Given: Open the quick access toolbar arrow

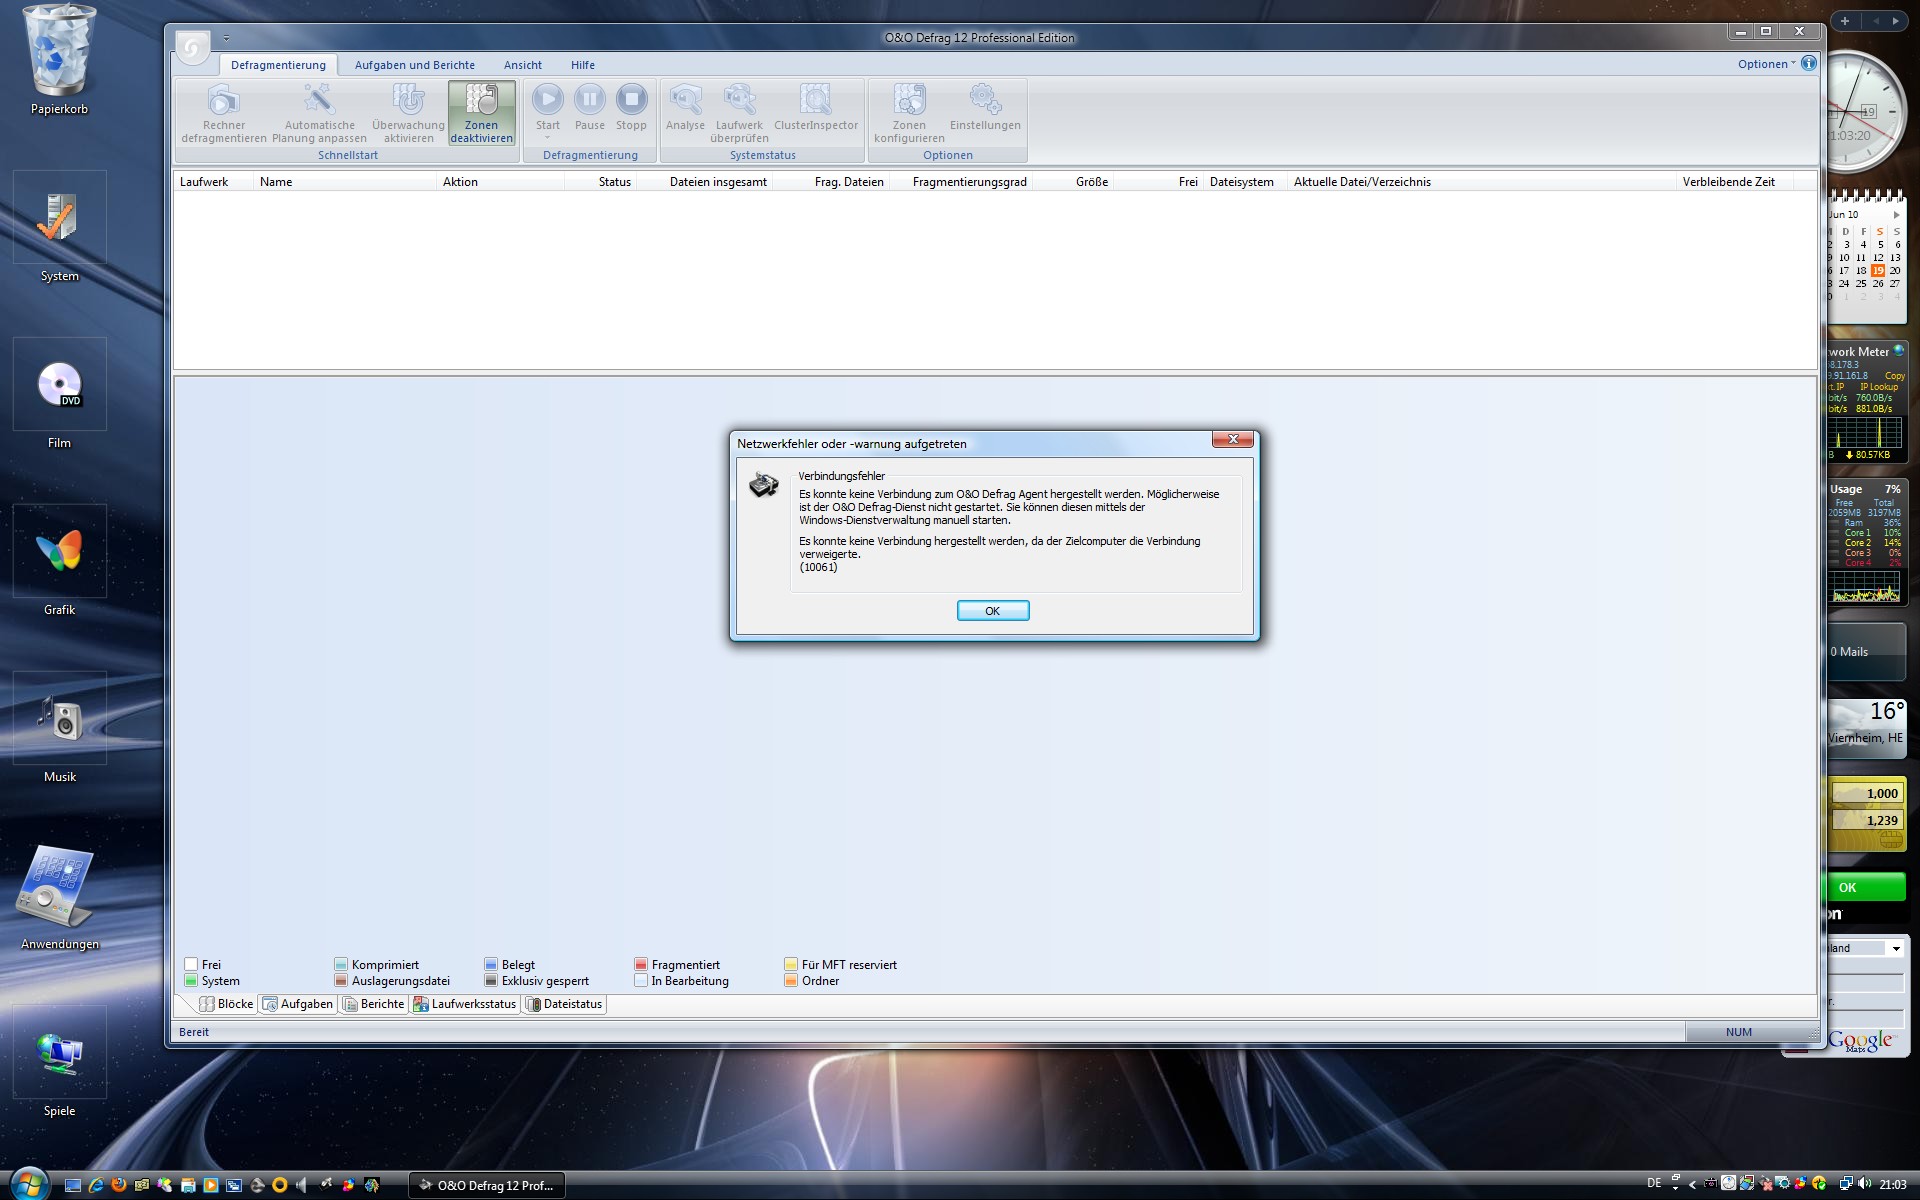Looking at the screenshot, I should pyautogui.click(x=227, y=38).
